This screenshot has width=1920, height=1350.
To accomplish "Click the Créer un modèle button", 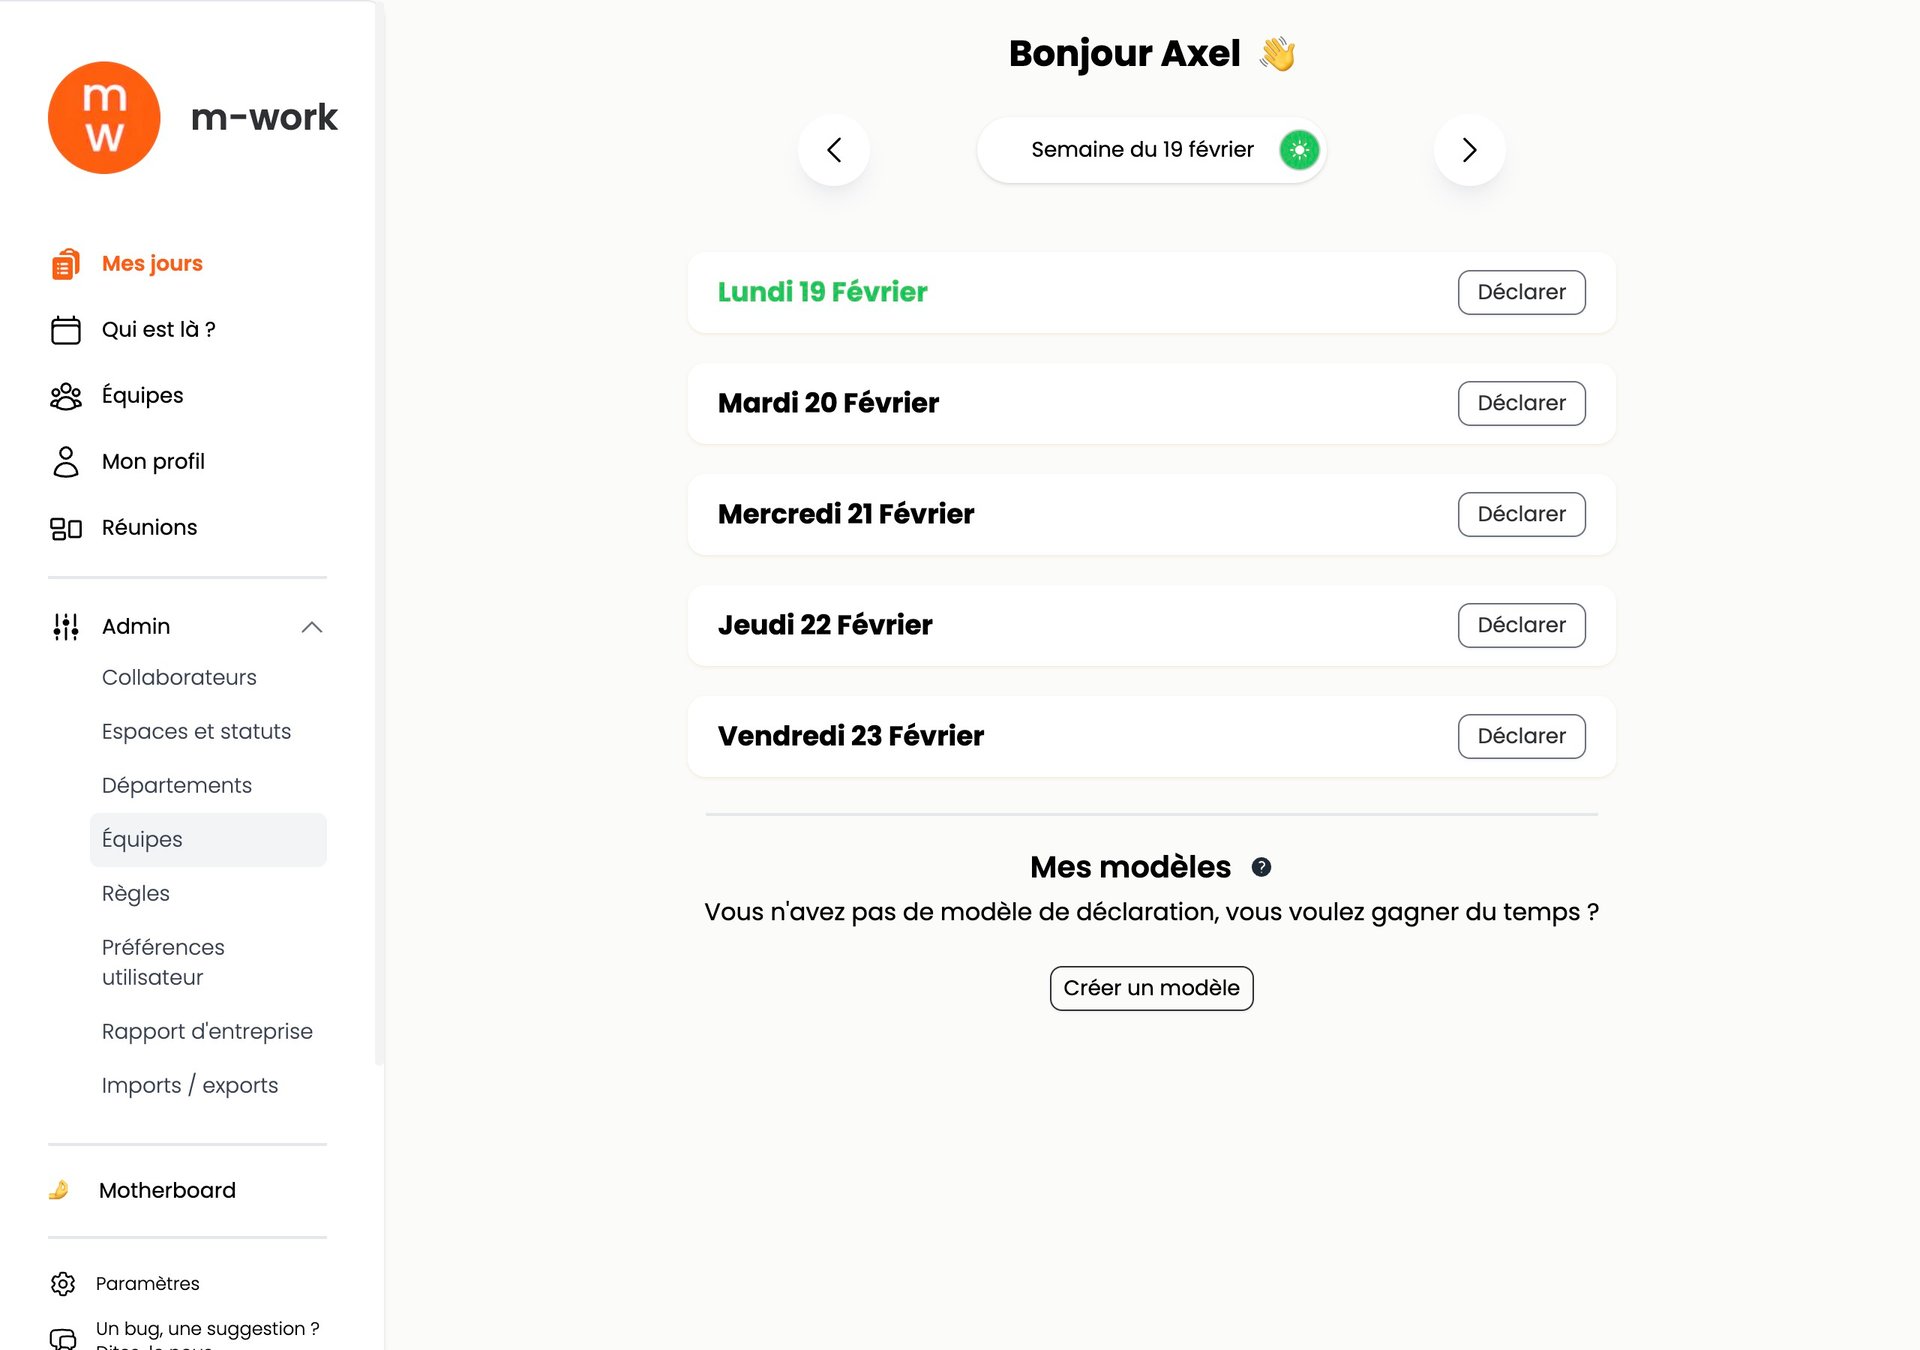I will pos(1151,988).
